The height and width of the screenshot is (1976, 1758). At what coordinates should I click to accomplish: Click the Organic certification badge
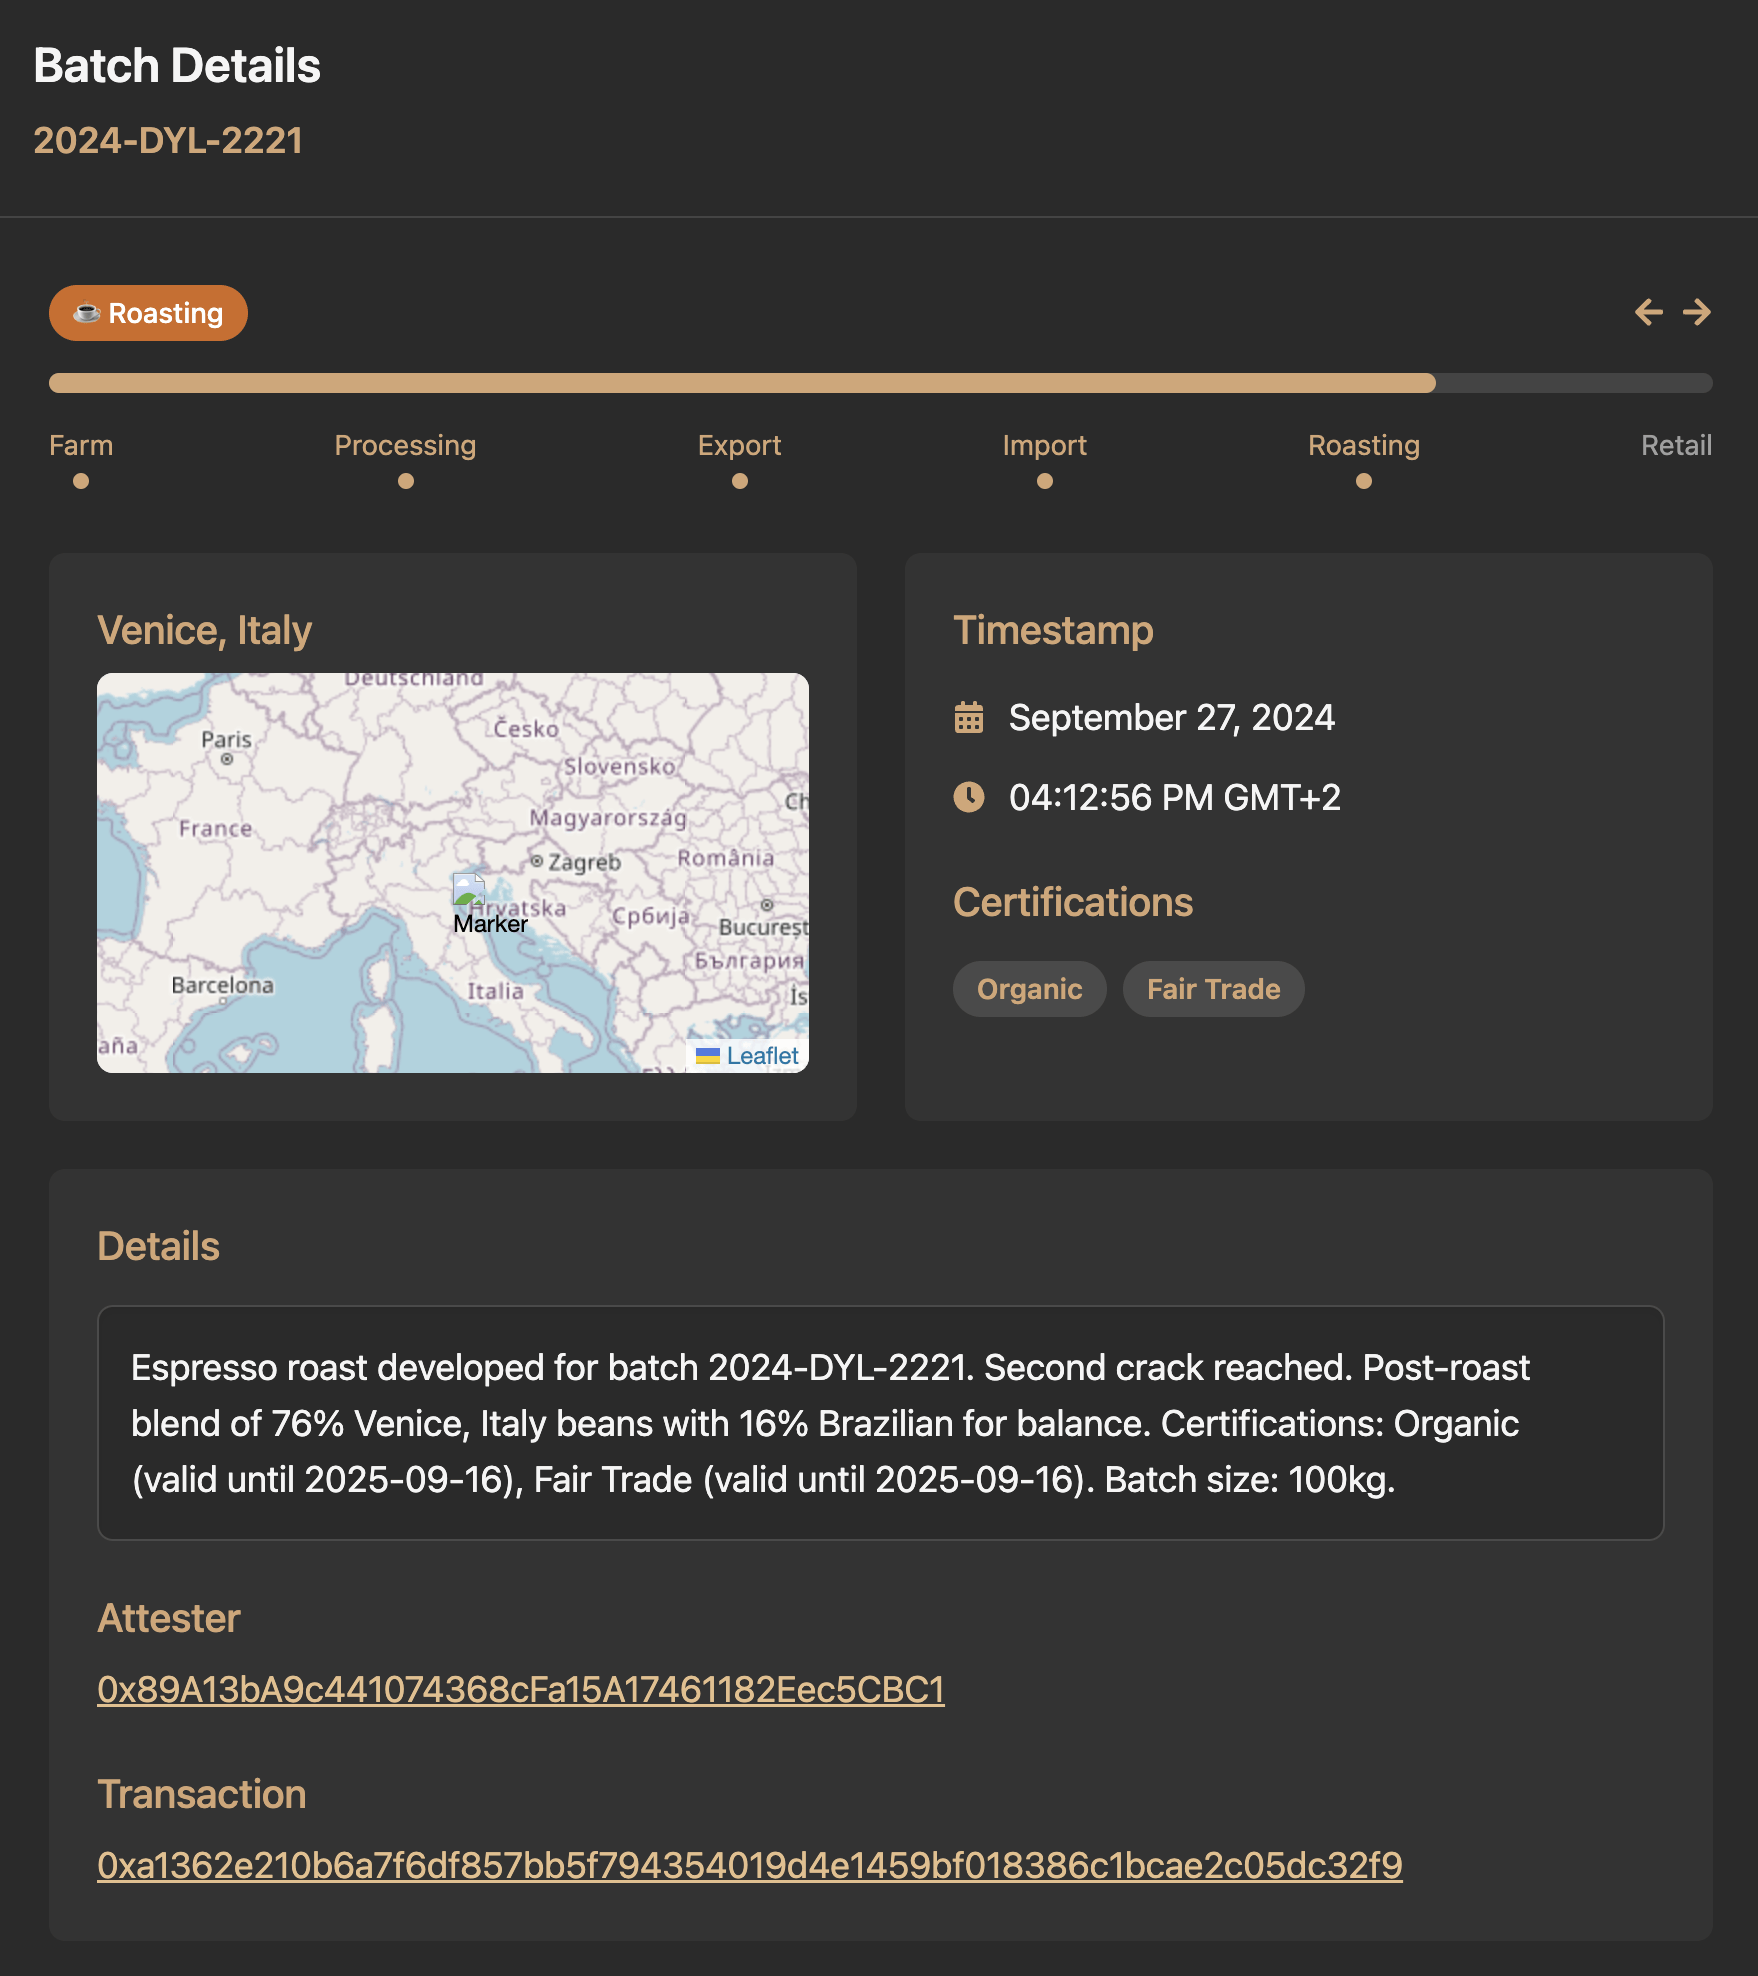coord(1029,989)
